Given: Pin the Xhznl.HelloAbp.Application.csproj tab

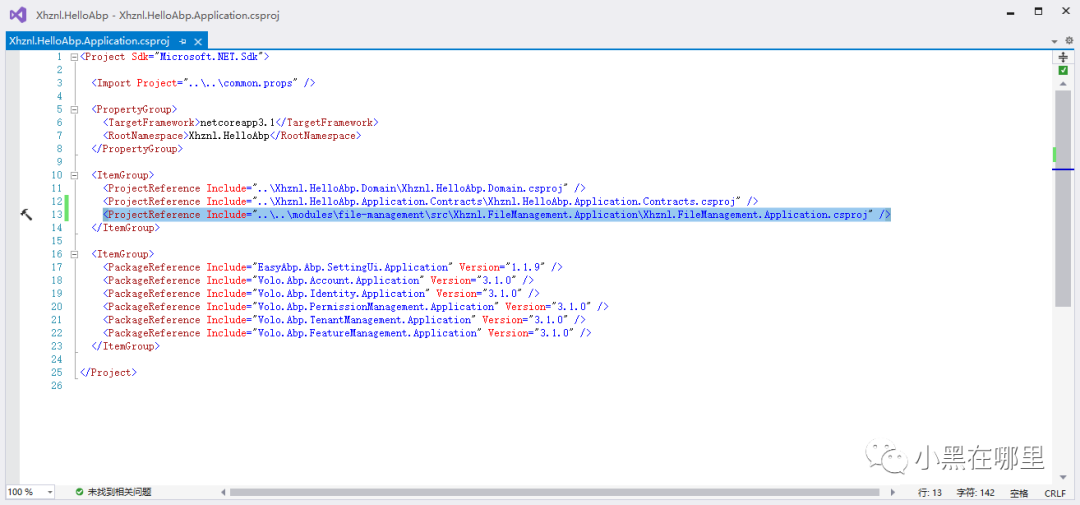Looking at the screenshot, I should pyautogui.click(x=183, y=41).
